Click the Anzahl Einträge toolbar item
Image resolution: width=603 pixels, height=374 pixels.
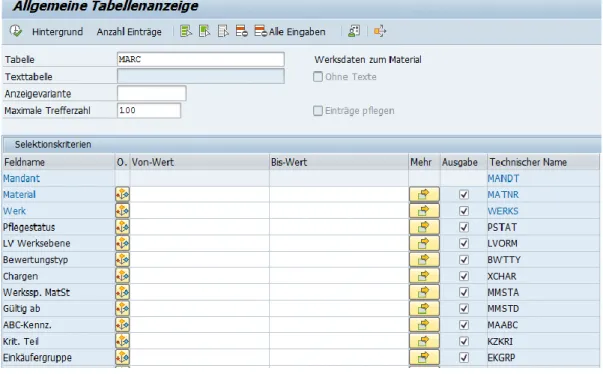(129, 32)
